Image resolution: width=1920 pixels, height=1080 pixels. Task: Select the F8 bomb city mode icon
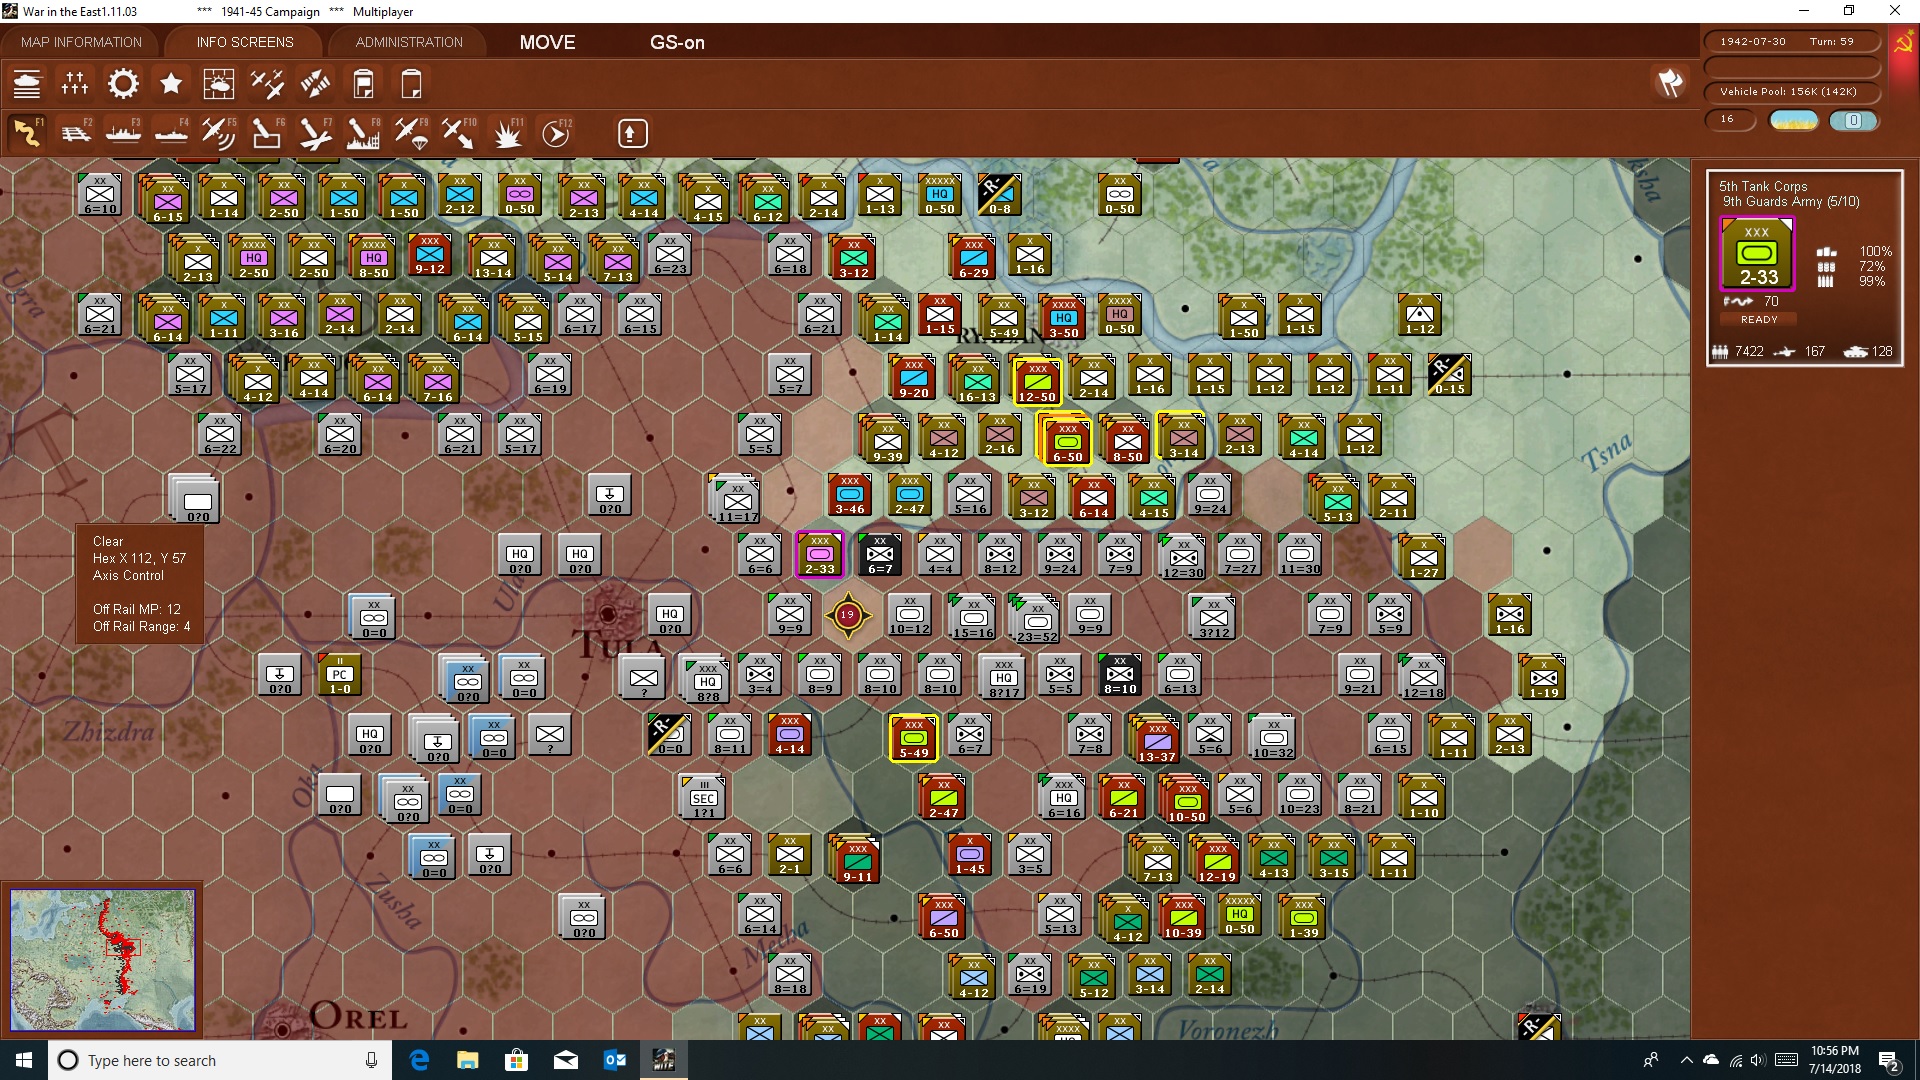(363, 133)
